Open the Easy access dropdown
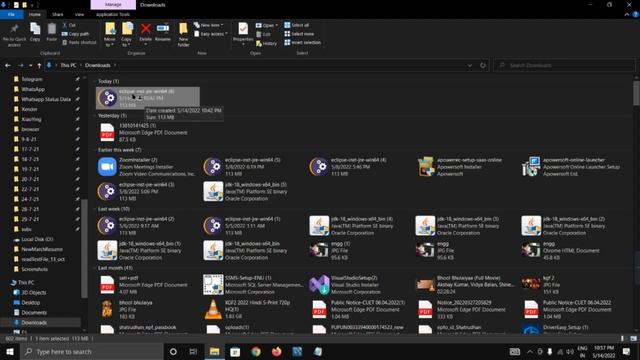The height and width of the screenshot is (360, 640). [x=211, y=34]
